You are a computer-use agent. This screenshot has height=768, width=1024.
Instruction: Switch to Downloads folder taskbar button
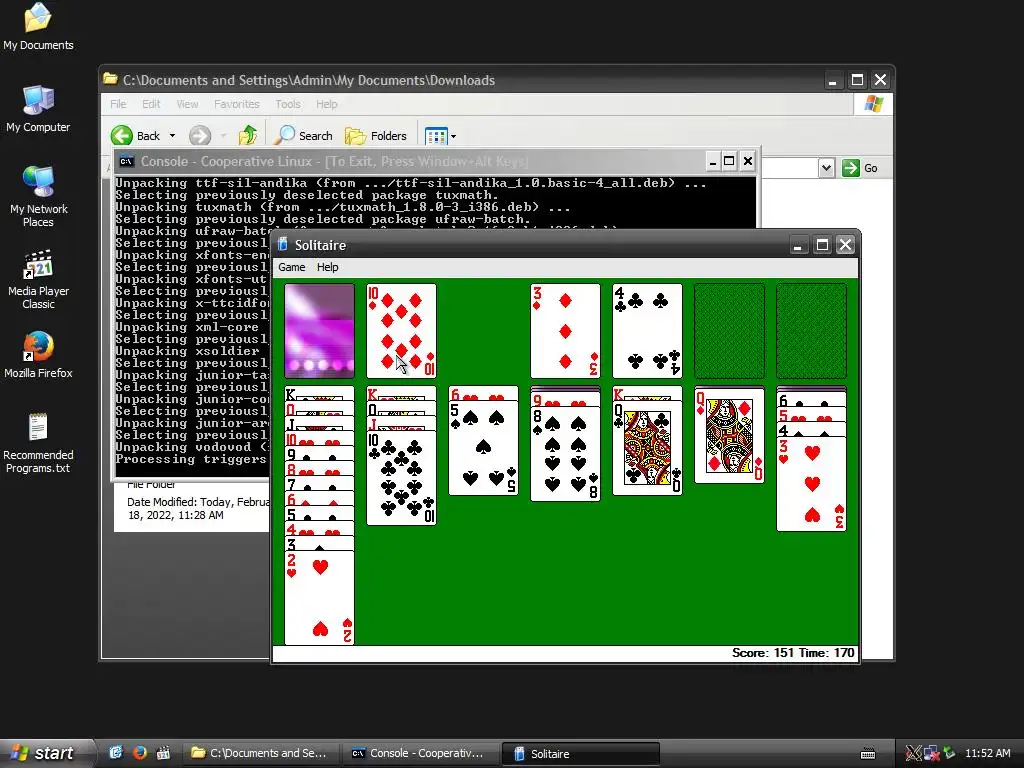(x=261, y=753)
